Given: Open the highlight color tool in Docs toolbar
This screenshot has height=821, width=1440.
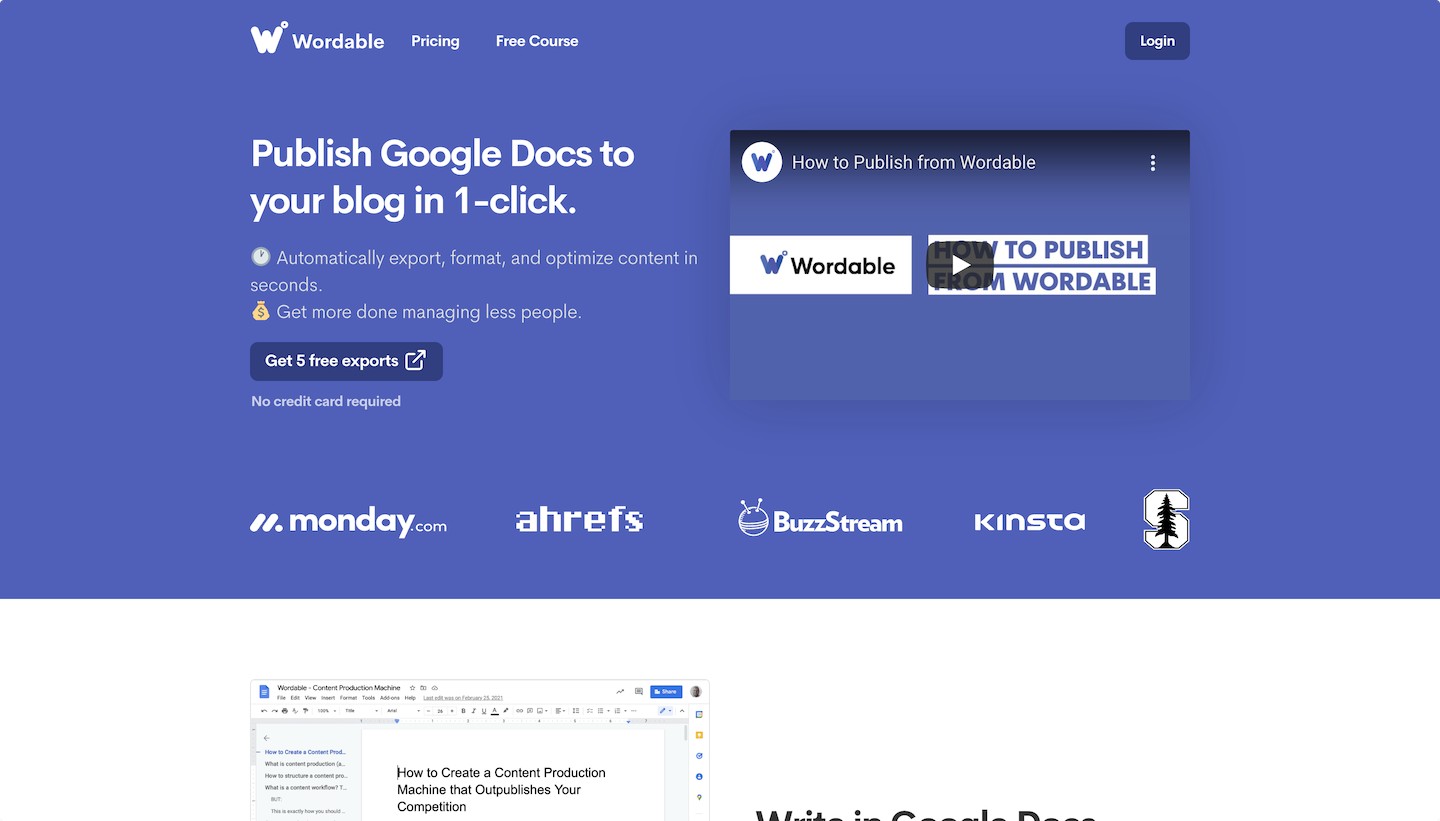Looking at the screenshot, I should point(506,711).
